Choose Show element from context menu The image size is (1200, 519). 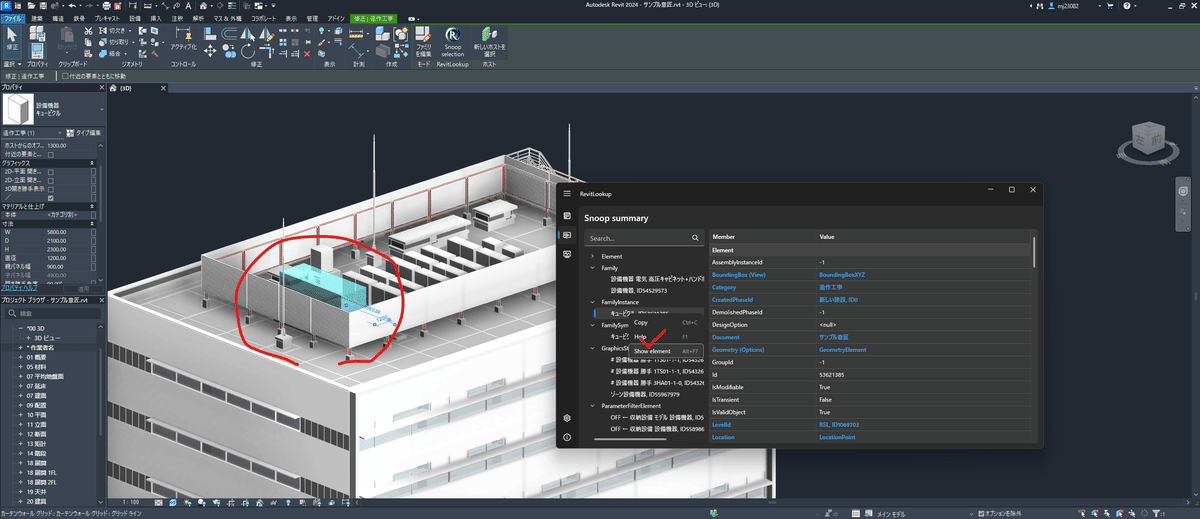click(652, 351)
